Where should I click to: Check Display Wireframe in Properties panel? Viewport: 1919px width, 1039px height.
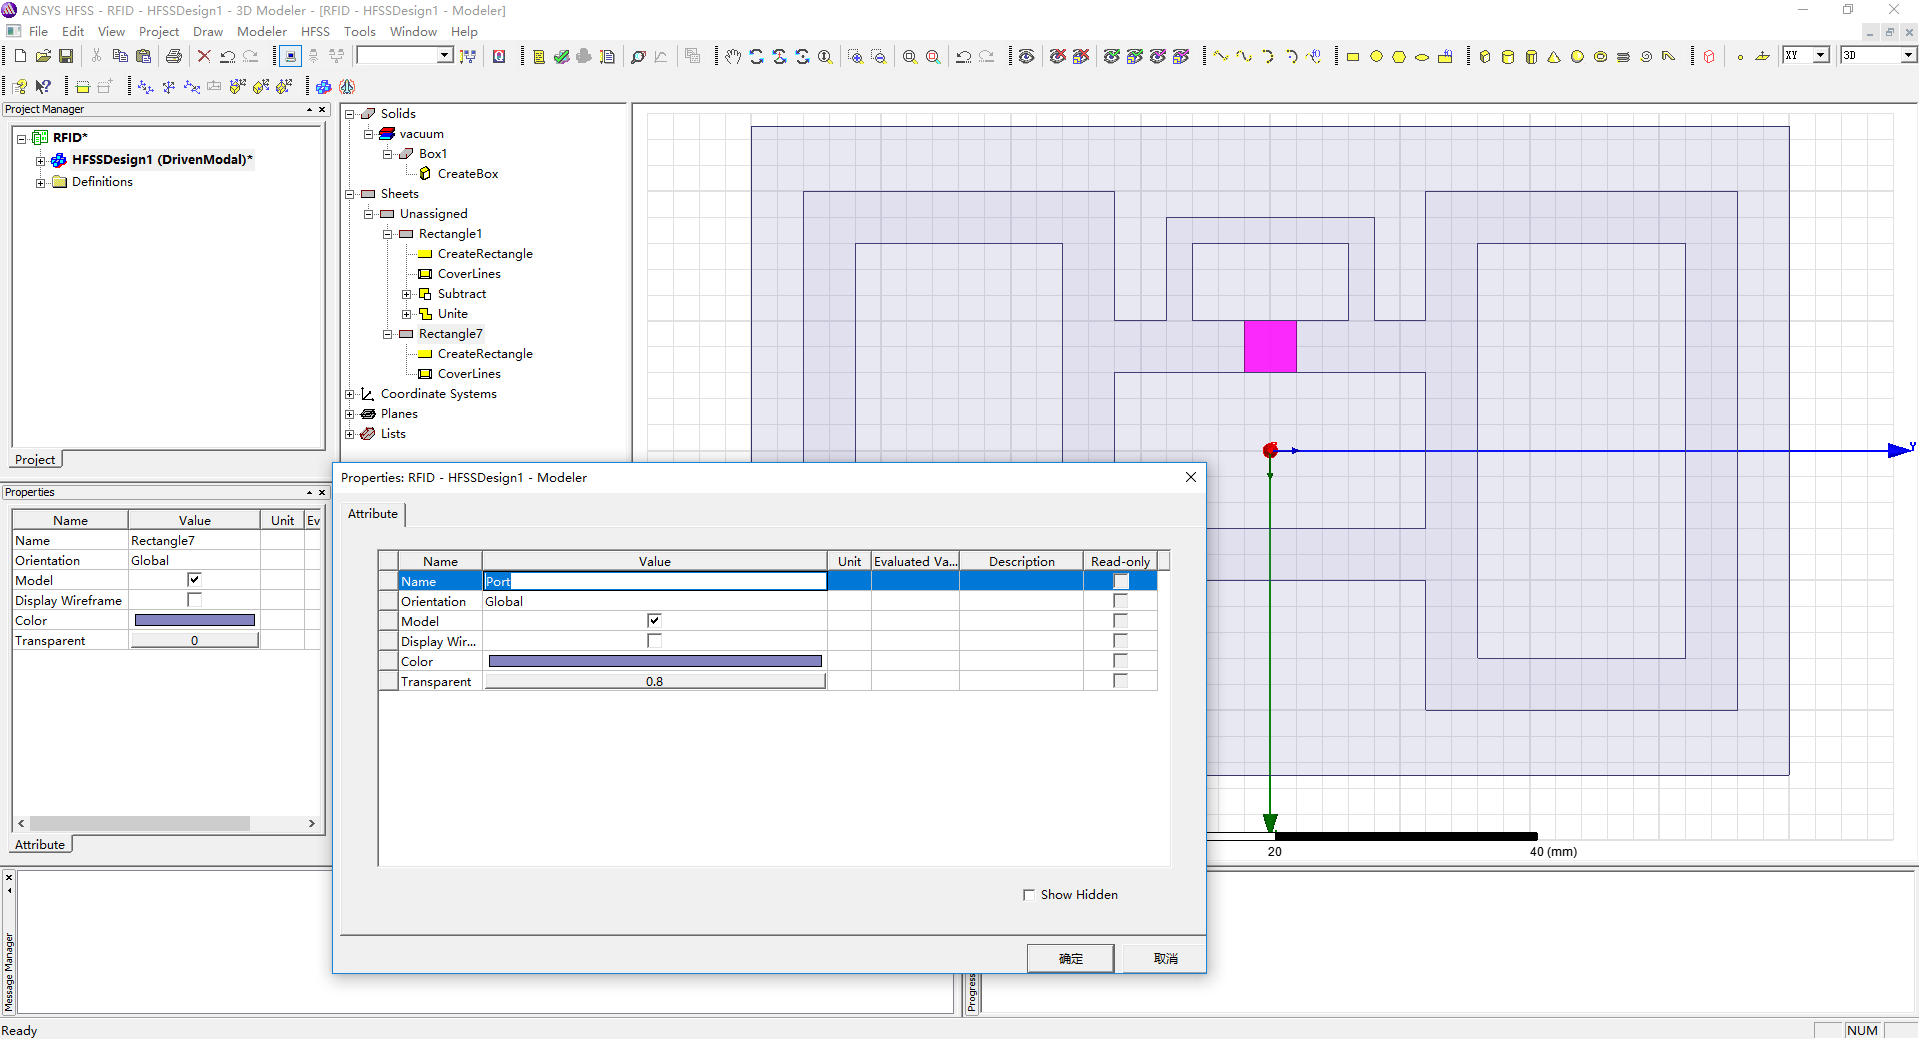click(x=194, y=600)
